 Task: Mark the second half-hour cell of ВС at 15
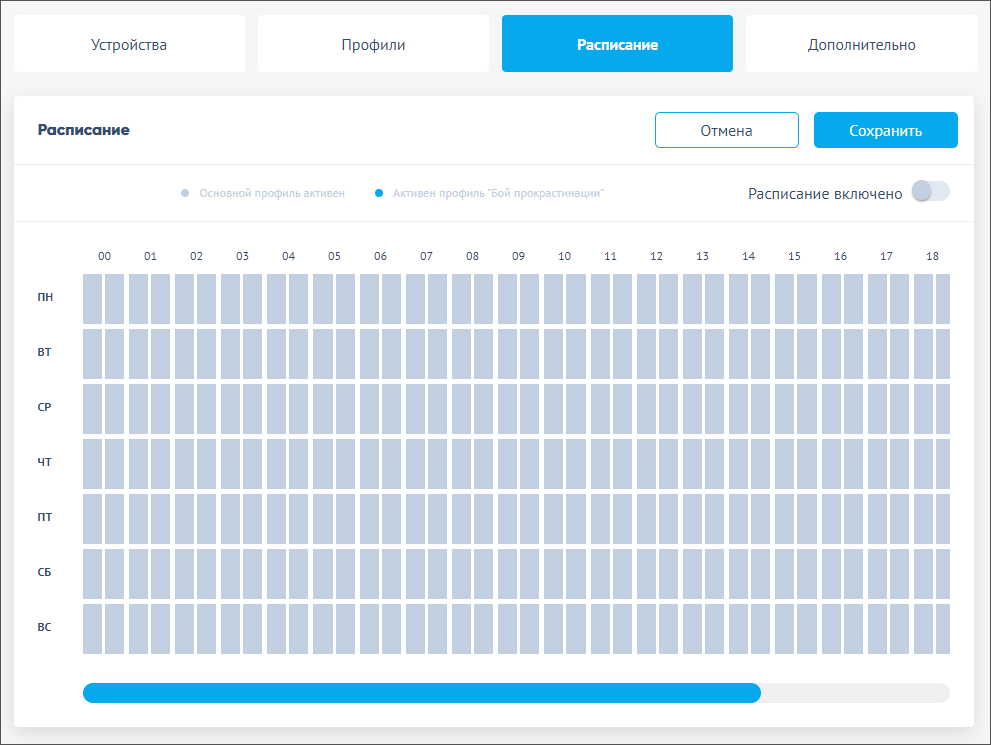tap(806, 628)
